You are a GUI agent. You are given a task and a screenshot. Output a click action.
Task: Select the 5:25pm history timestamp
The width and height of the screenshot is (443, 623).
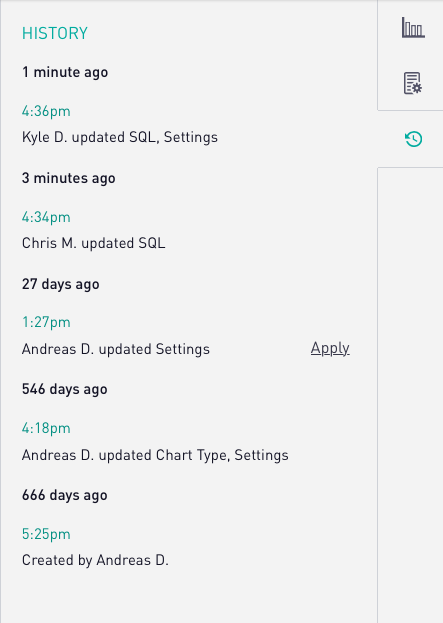pos(46,534)
